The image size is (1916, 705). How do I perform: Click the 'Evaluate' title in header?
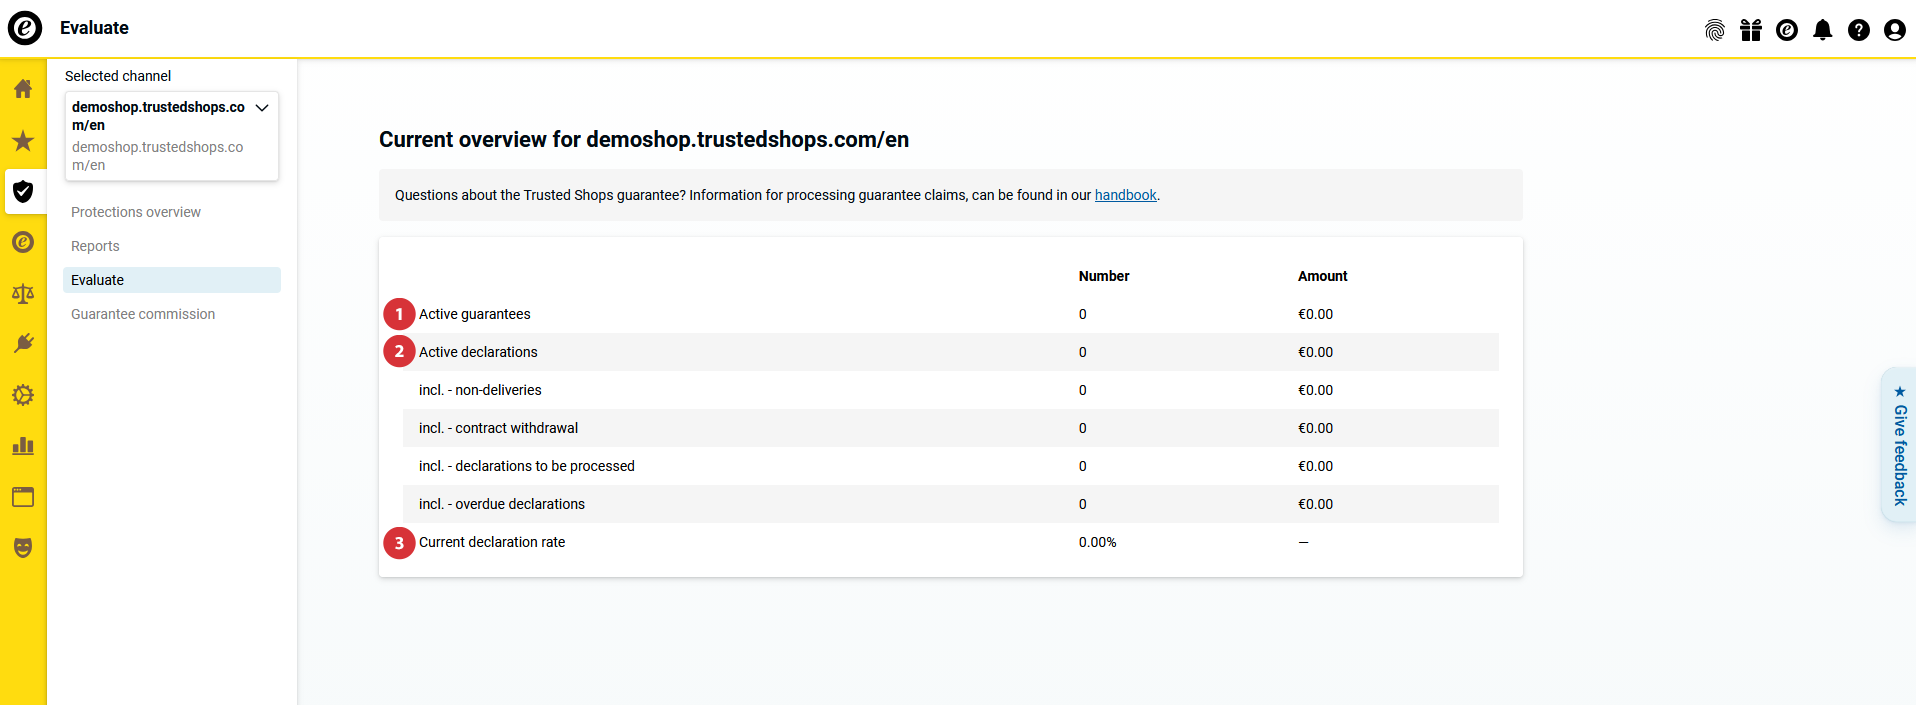point(94,28)
